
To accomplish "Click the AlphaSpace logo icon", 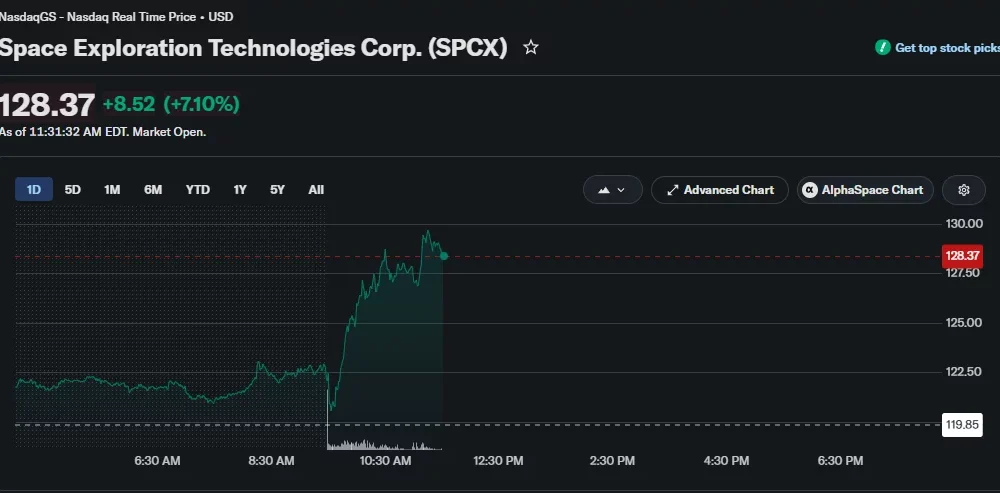I will [810, 190].
